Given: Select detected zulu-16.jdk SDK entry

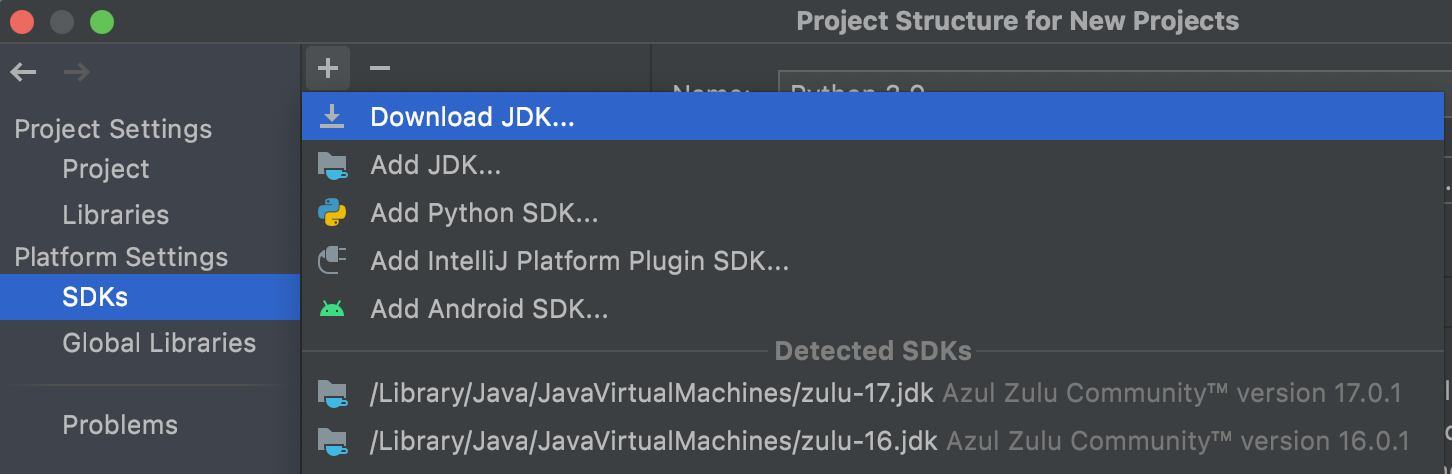Looking at the screenshot, I should point(653,440).
